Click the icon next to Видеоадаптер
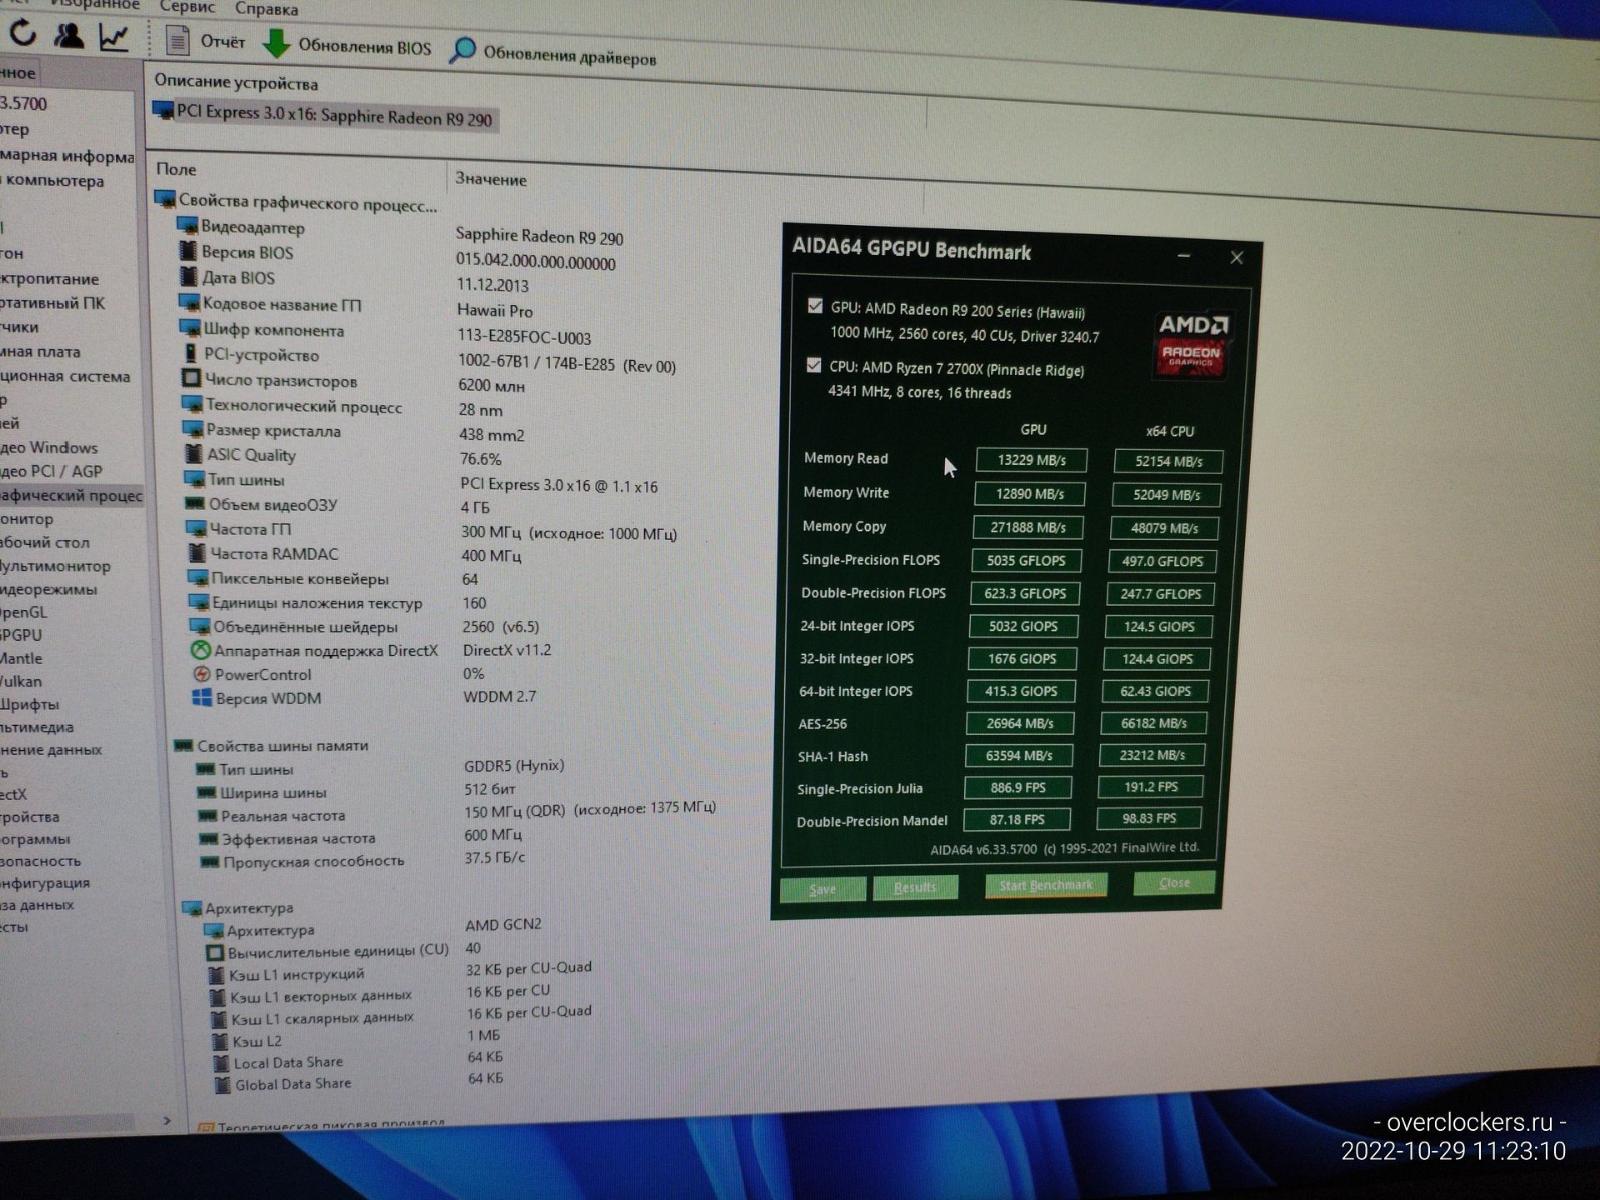Image resolution: width=1600 pixels, height=1200 pixels. (x=187, y=226)
